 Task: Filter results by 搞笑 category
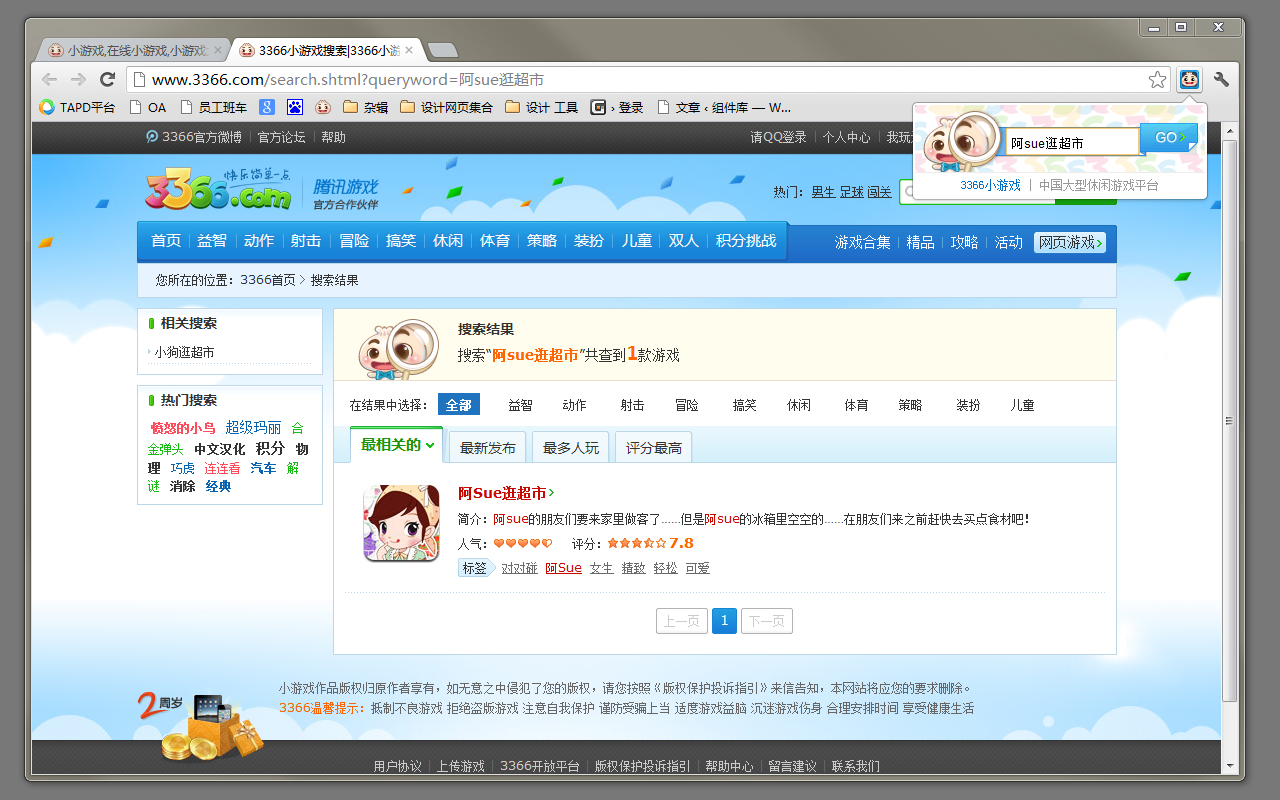click(x=745, y=405)
